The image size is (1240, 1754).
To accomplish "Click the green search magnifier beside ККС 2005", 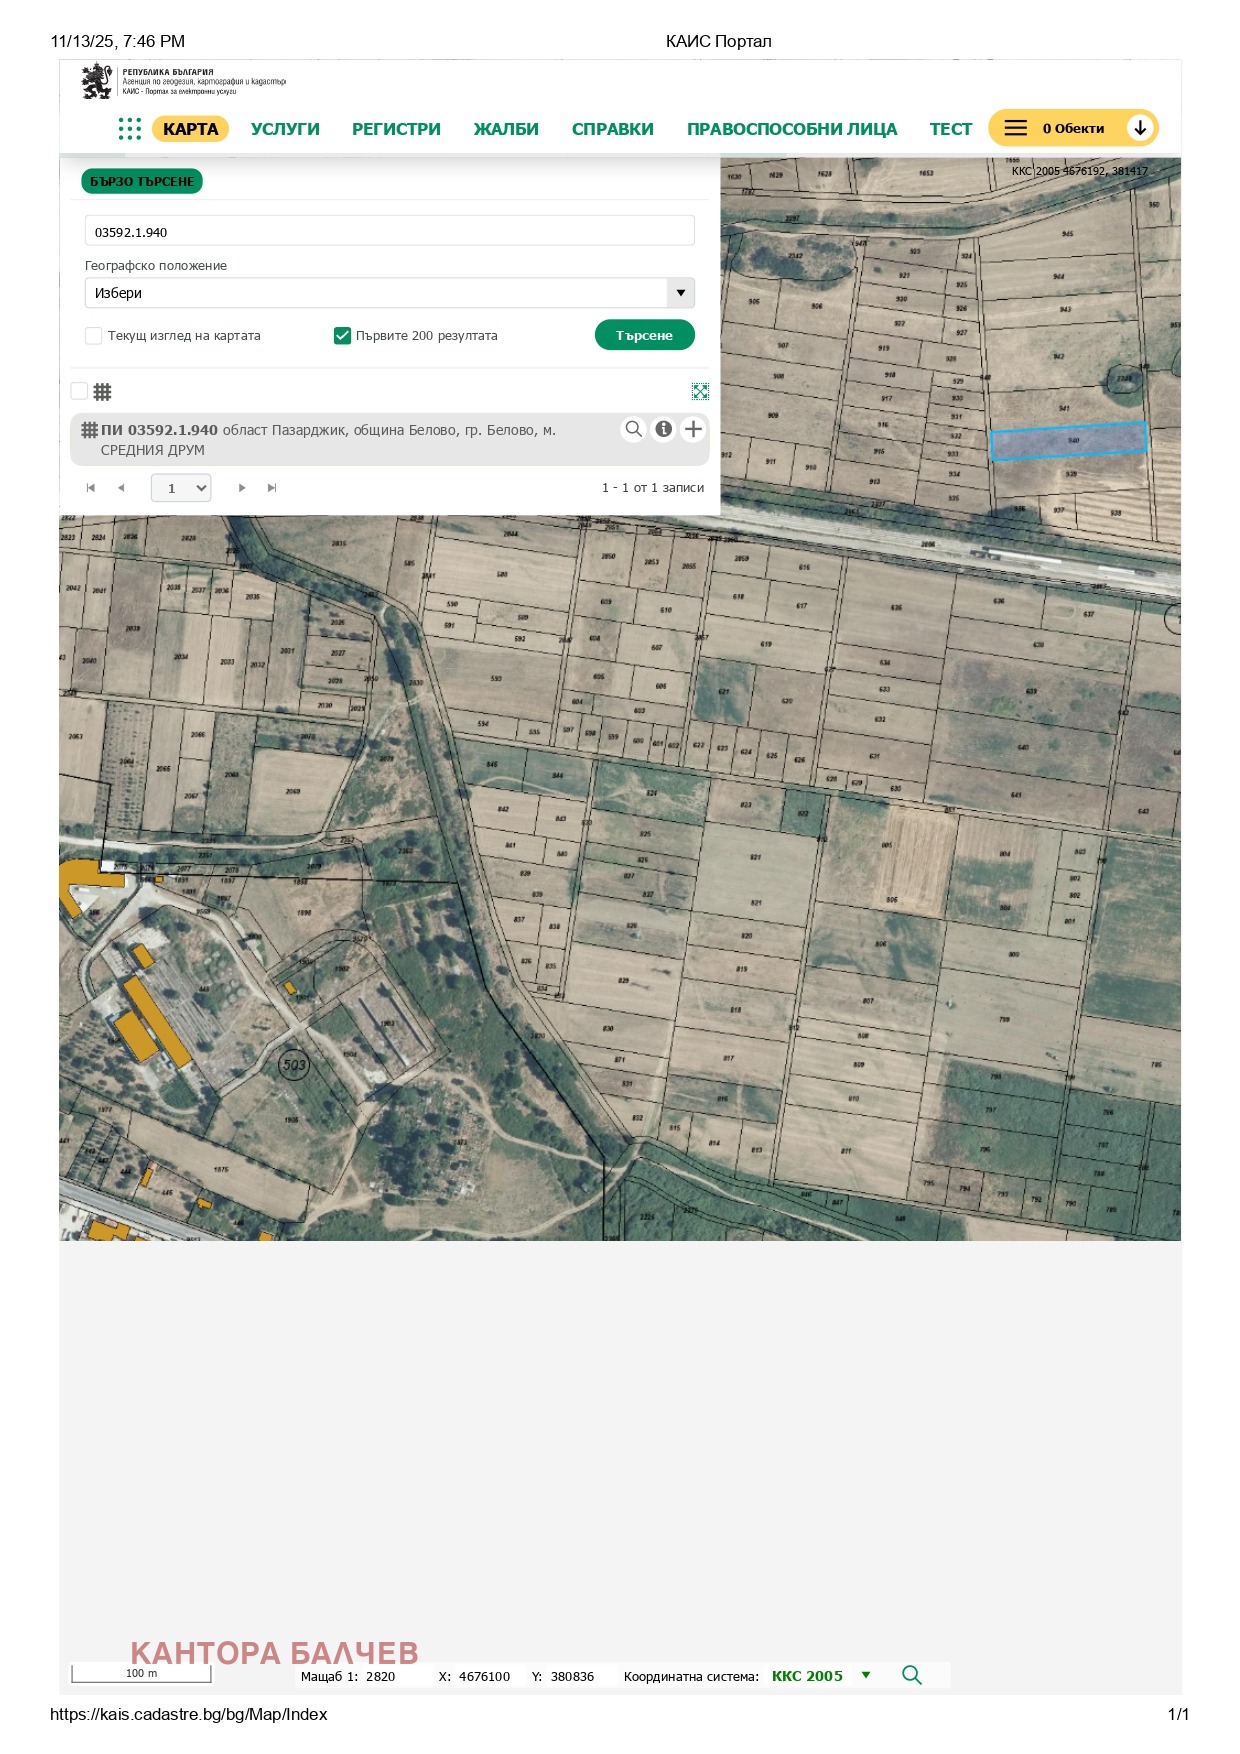I will (x=911, y=1675).
